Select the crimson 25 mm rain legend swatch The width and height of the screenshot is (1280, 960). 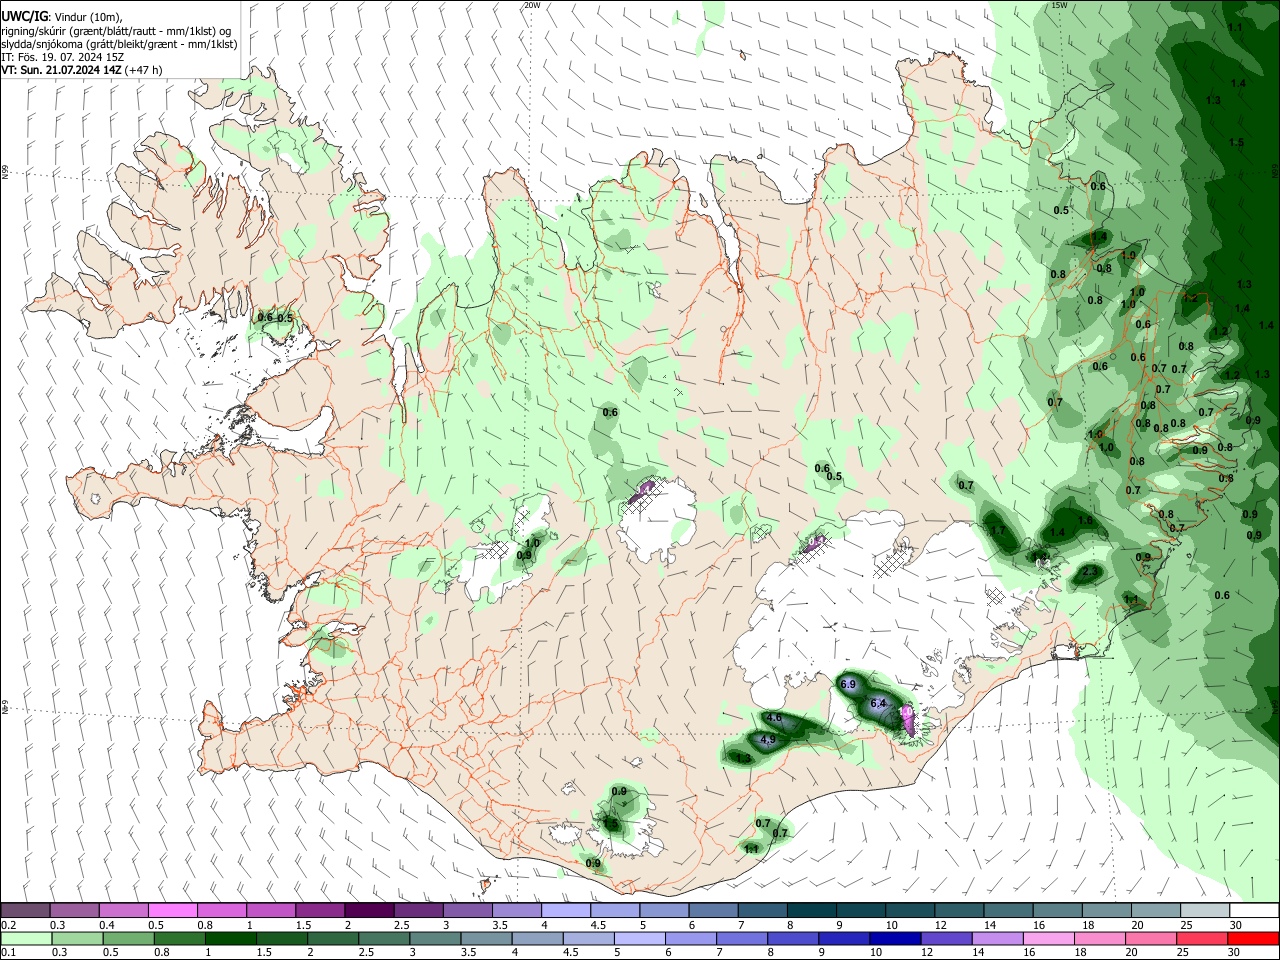[1202, 938]
